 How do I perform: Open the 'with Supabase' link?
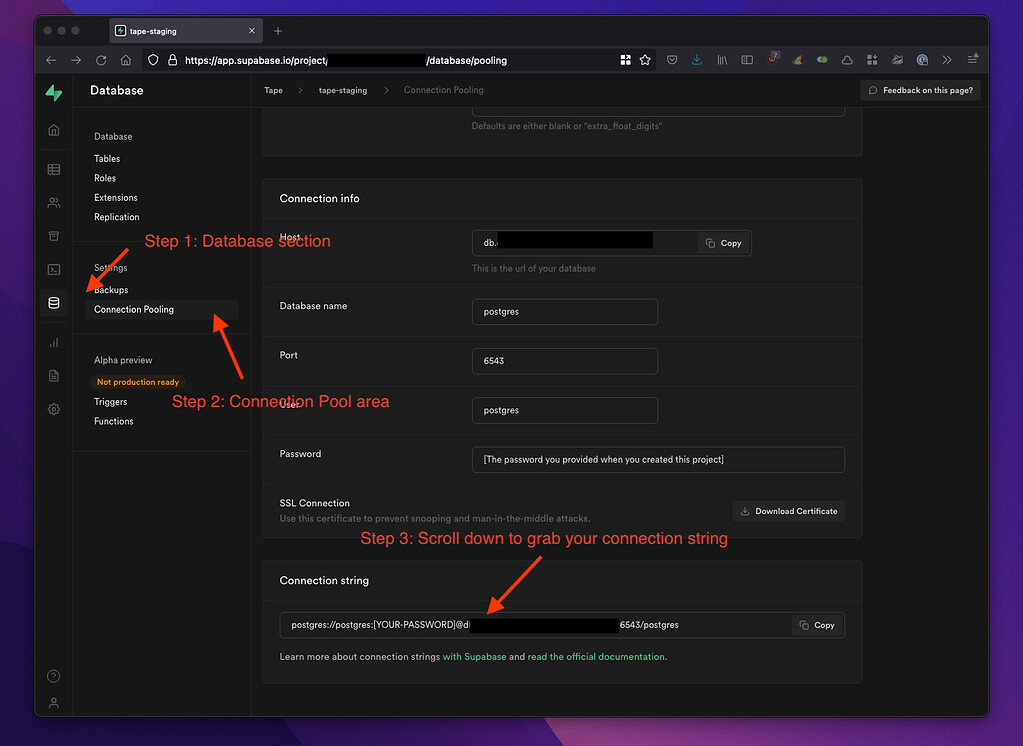point(474,657)
